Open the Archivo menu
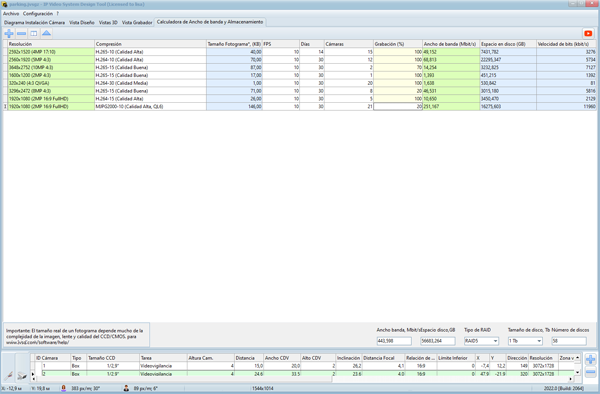Screen dimensions: 600x394 tap(11, 13)
